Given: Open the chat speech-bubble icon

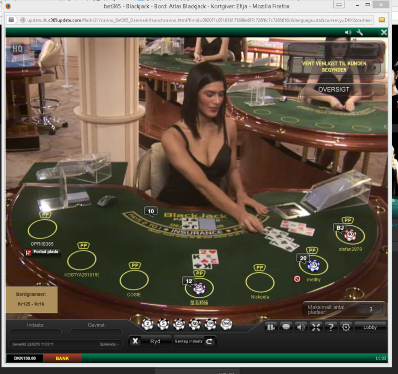Looking at the screenshot, I should 286,327.
